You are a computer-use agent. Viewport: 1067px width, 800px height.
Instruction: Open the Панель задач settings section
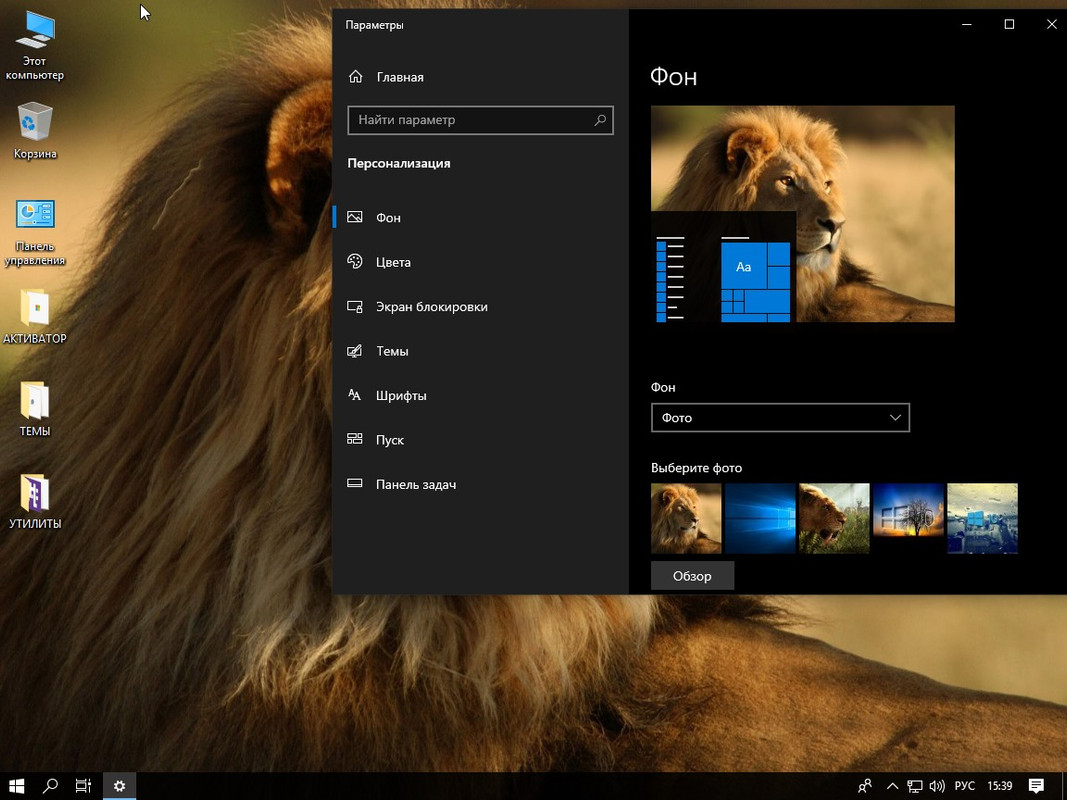click(x=481, y=484)
